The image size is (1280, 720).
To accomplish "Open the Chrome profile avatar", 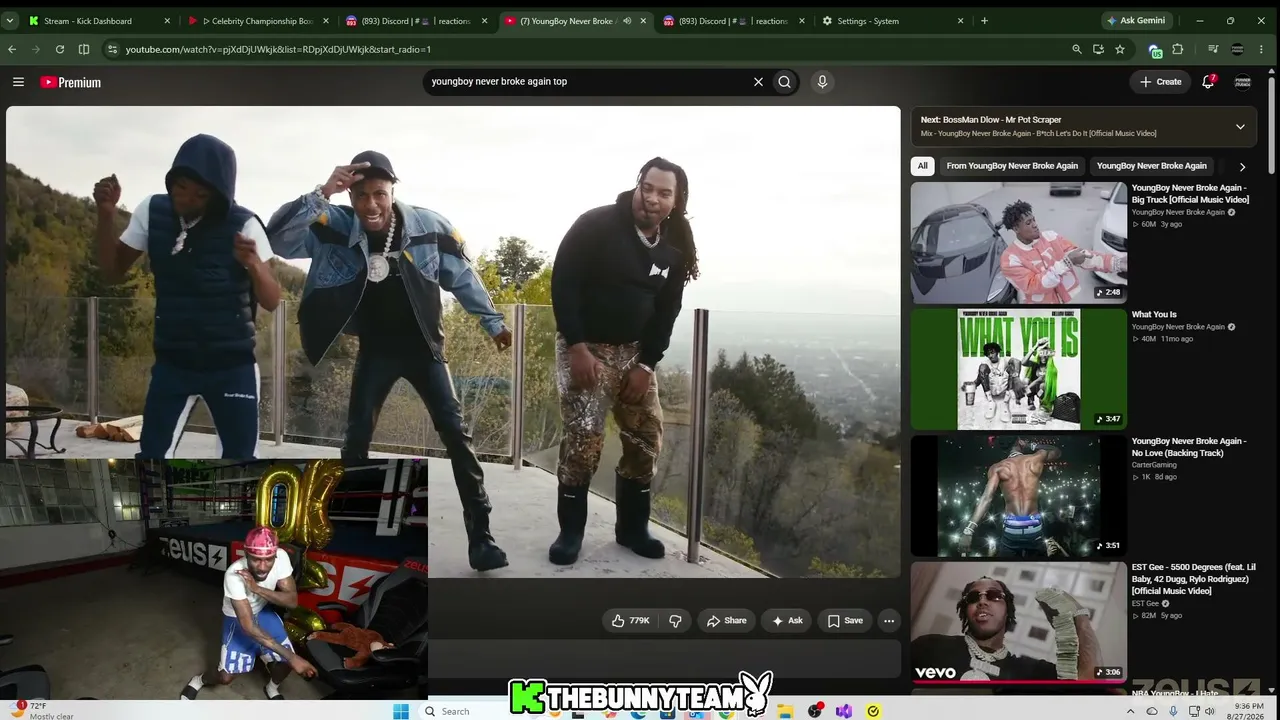I will click(x=1237, y=49).
